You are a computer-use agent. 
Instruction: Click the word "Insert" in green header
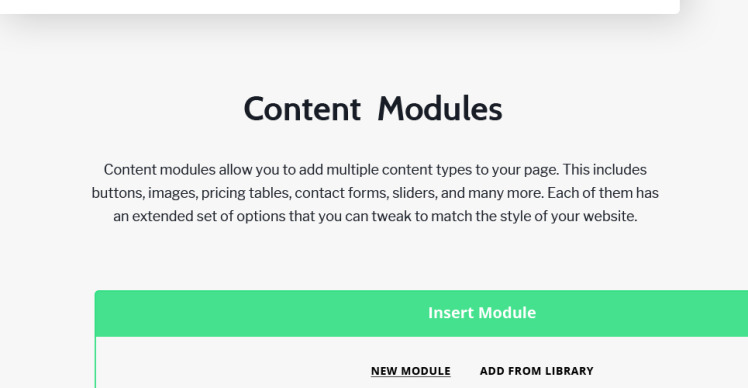451,313
